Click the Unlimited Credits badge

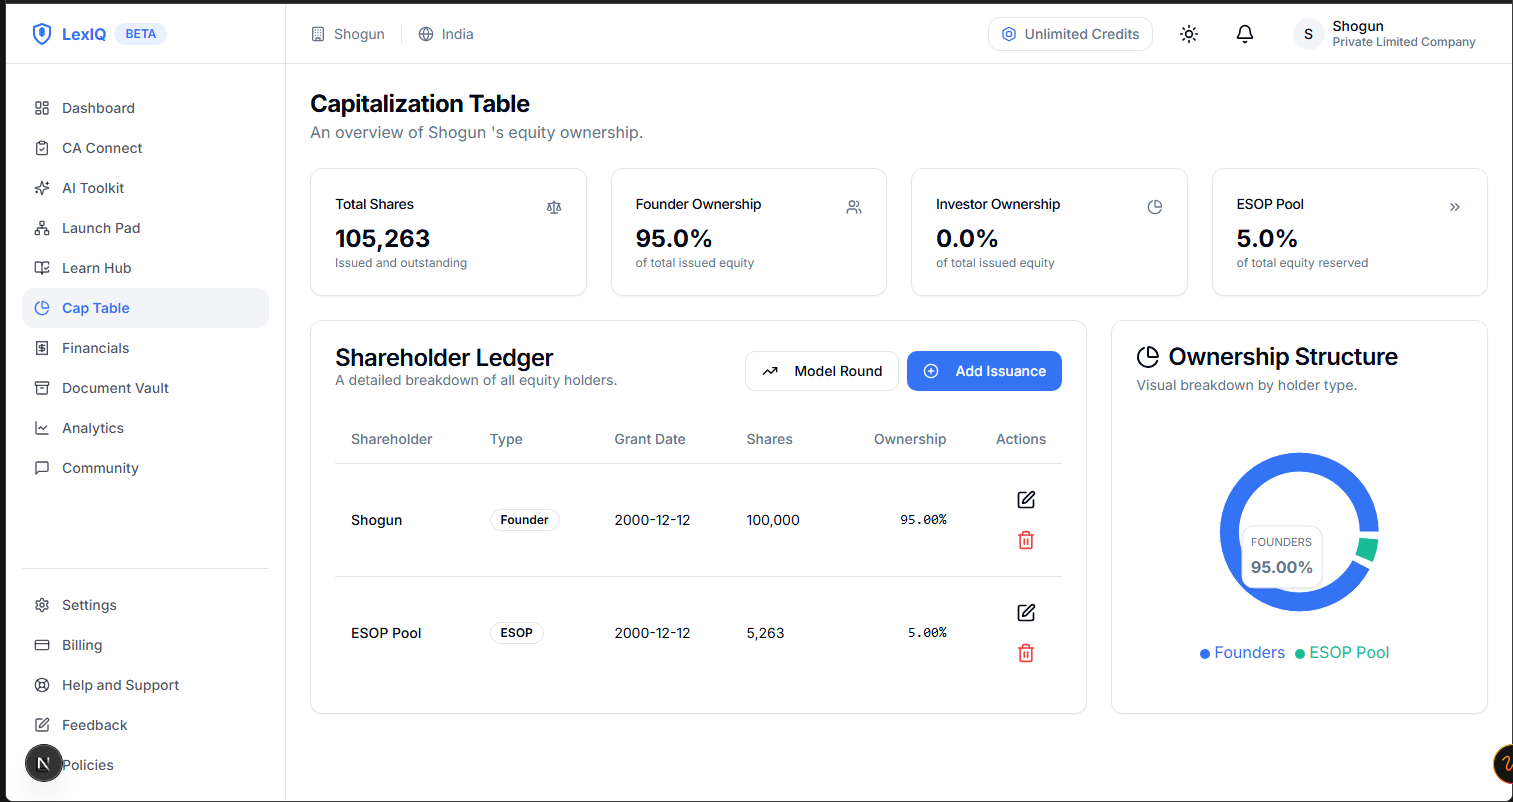[1069, 34]
